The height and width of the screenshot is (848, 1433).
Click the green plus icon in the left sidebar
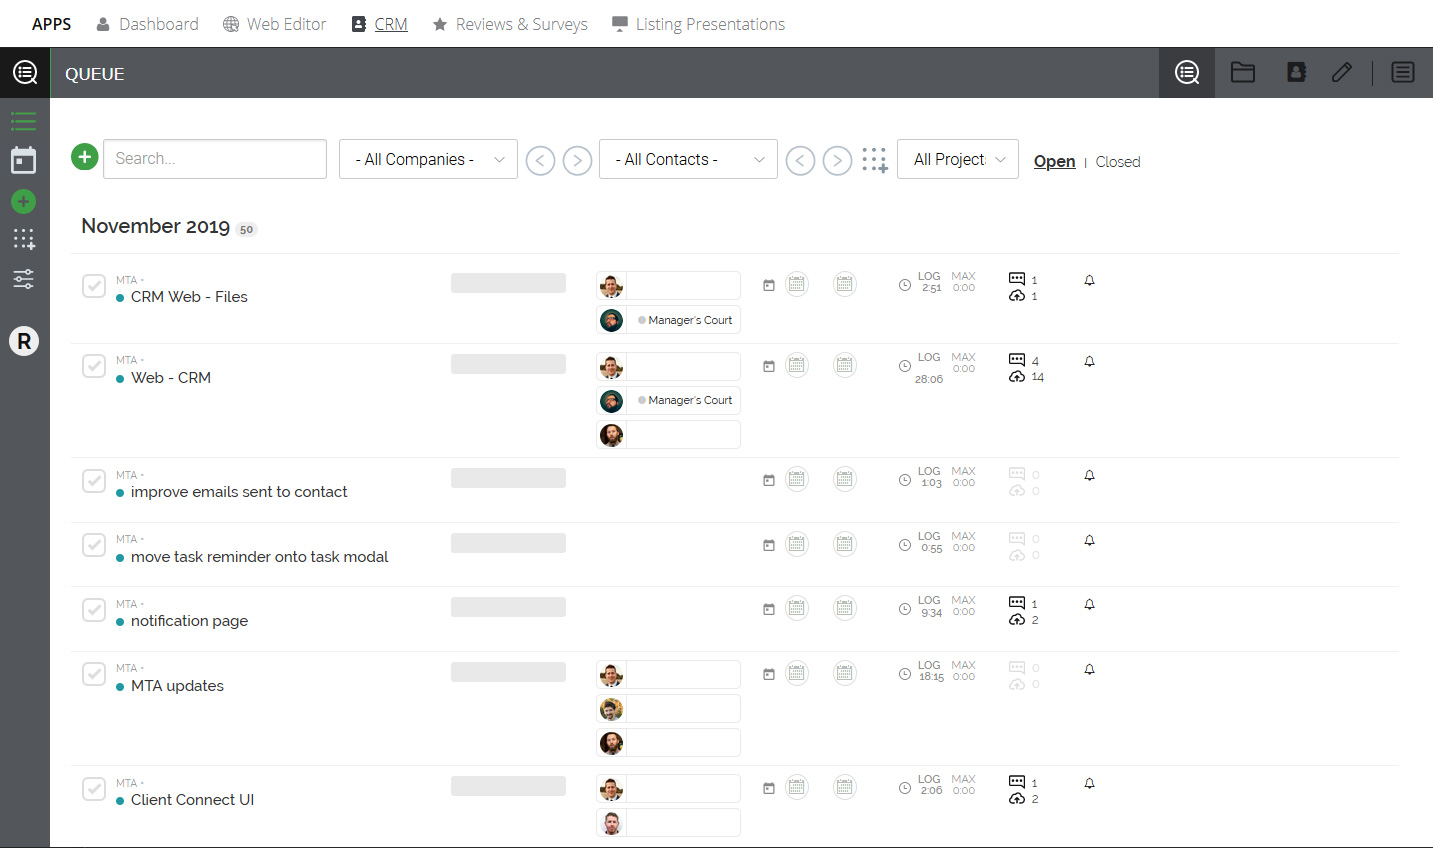(x=24, y=201)
